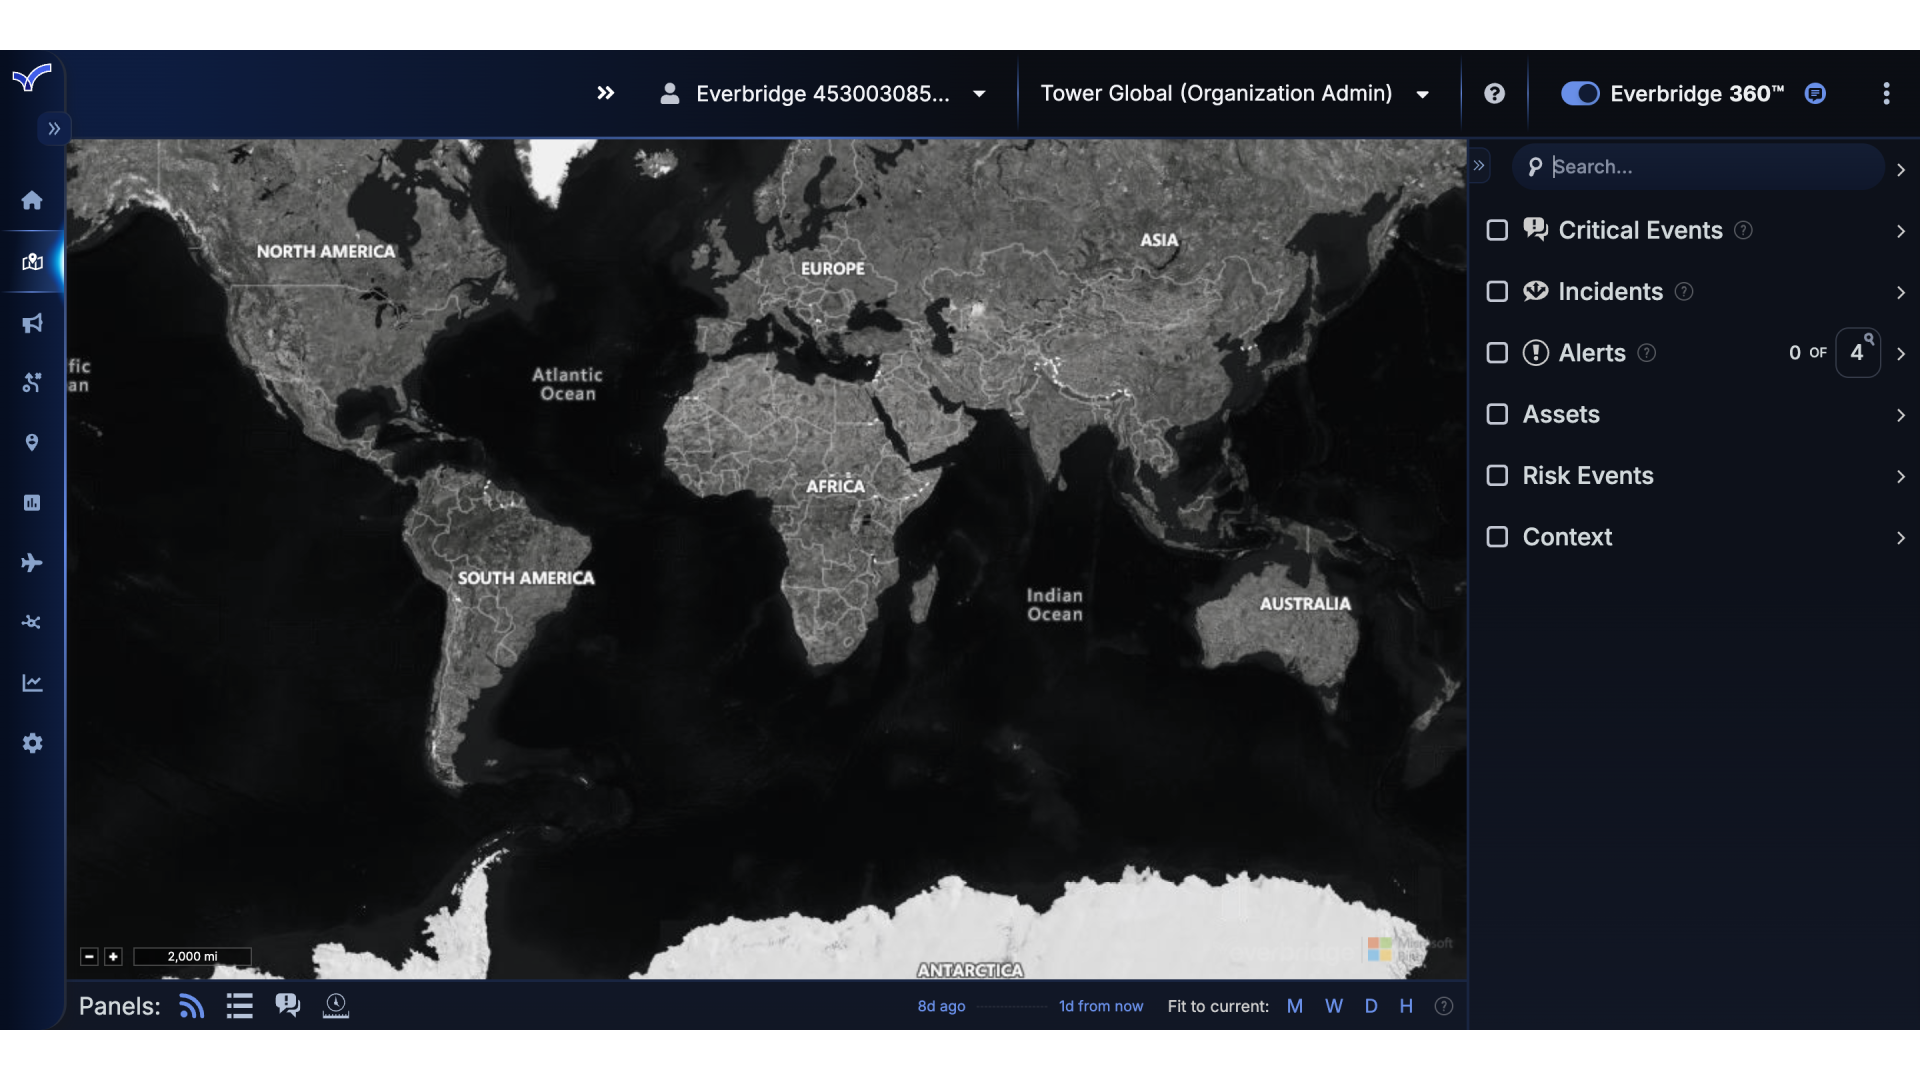This screenshot has height=1080, width=1920.
Task: Expand the Alerts section chevron
Action: 1900,354
